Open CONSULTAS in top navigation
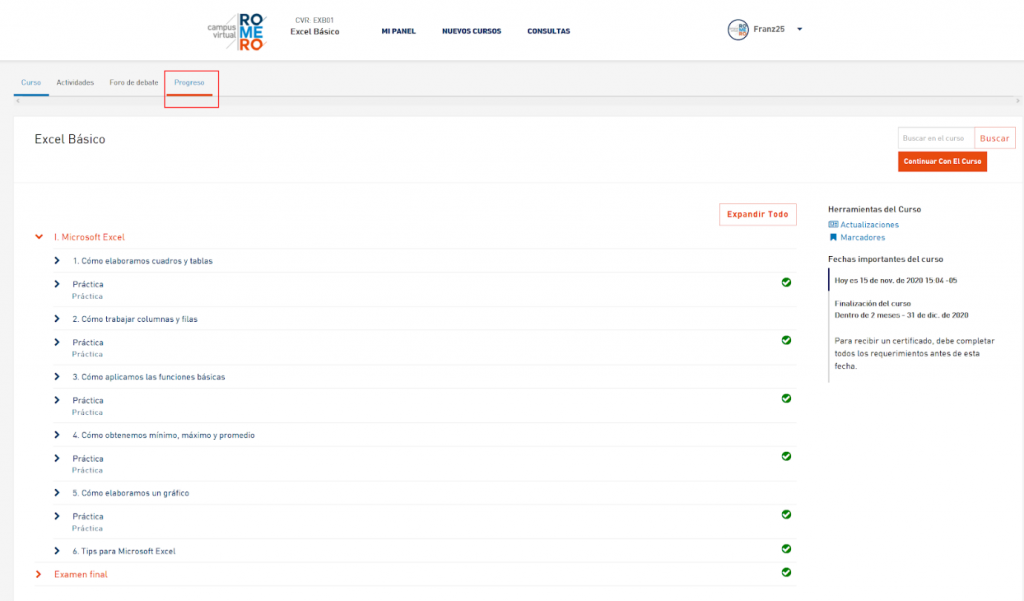Image resolution: width=1024 pixels, height=601 pixels. (x=549, y=31)
